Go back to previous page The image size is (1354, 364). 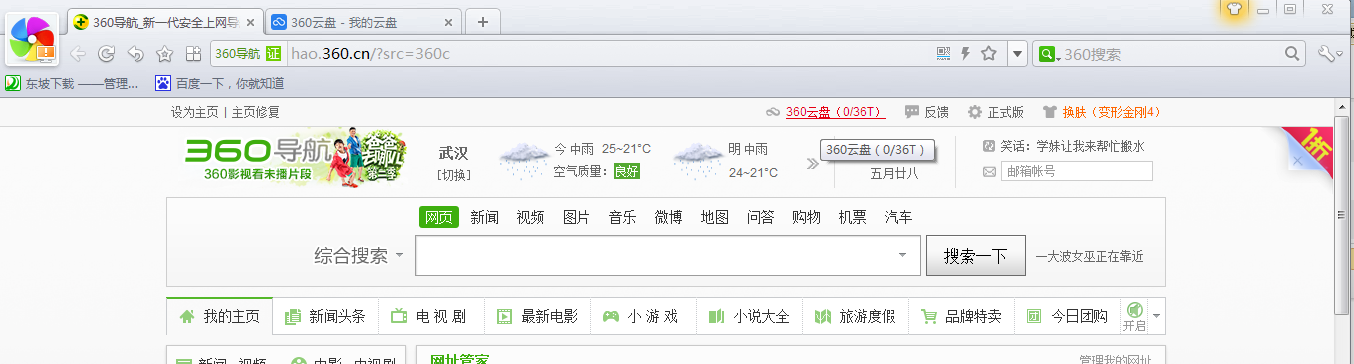pyautogui.click(x=78, y=54)
